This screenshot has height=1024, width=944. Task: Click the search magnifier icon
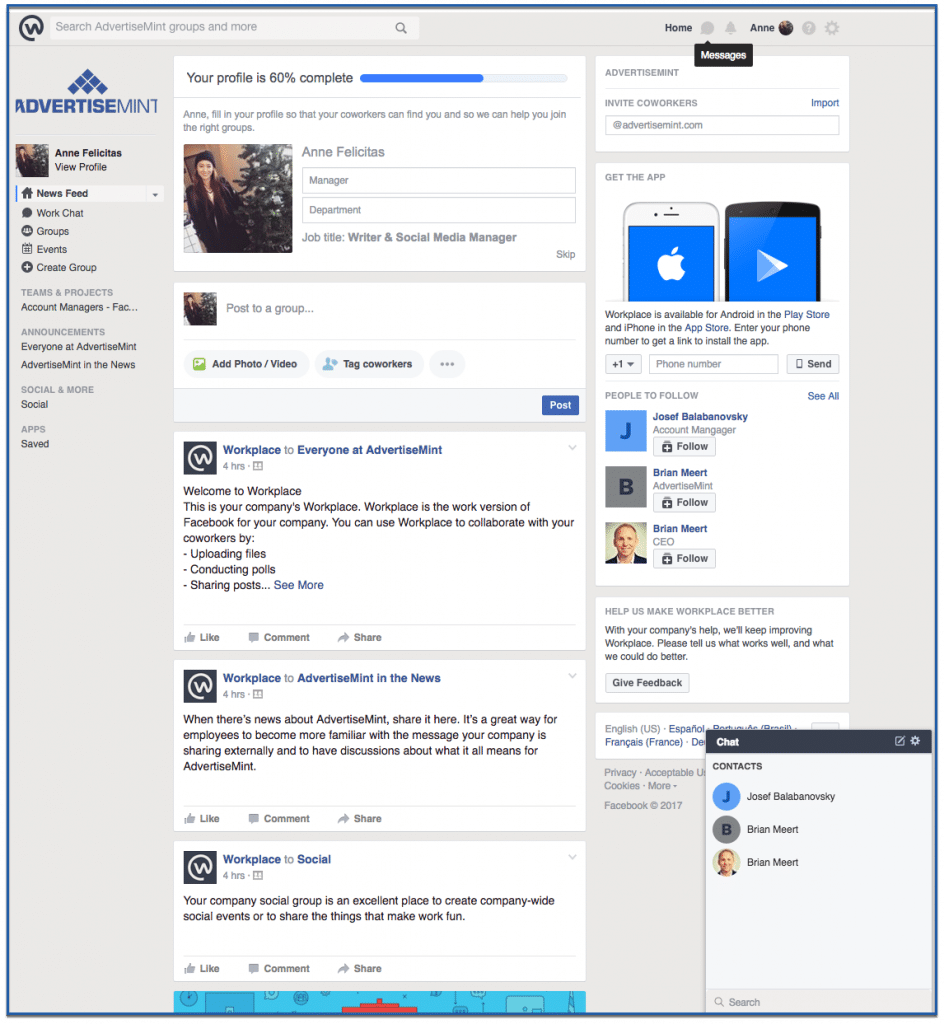[401, 28]
